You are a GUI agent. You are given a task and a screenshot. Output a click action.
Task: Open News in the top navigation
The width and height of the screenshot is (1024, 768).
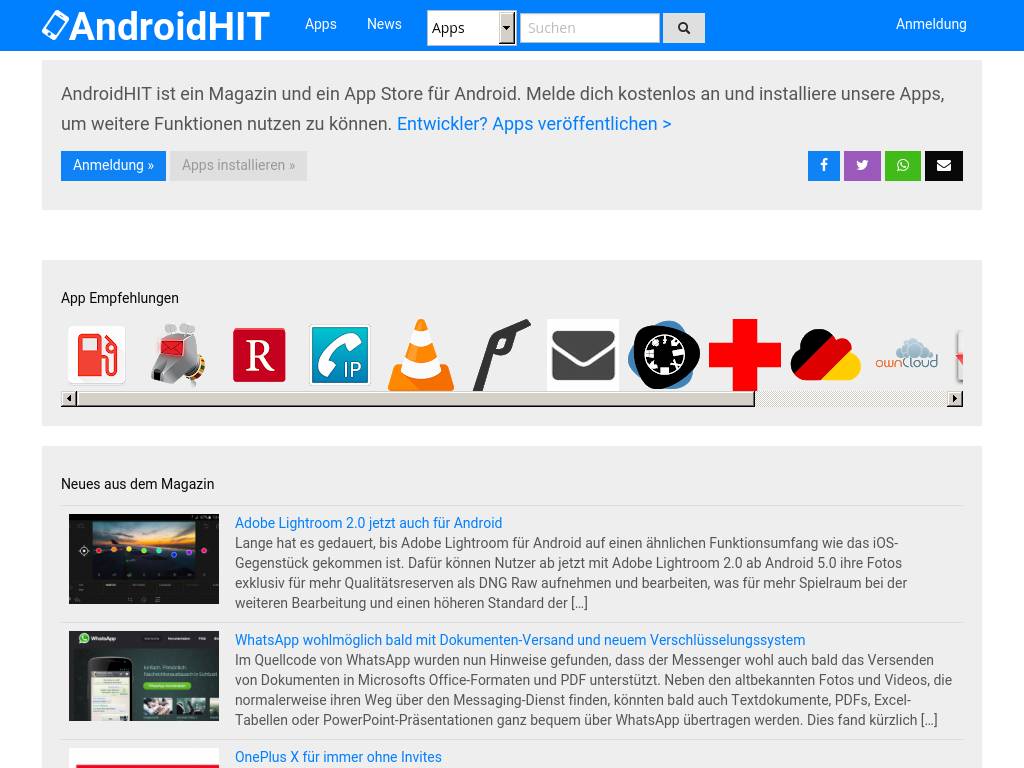(384, 24)
